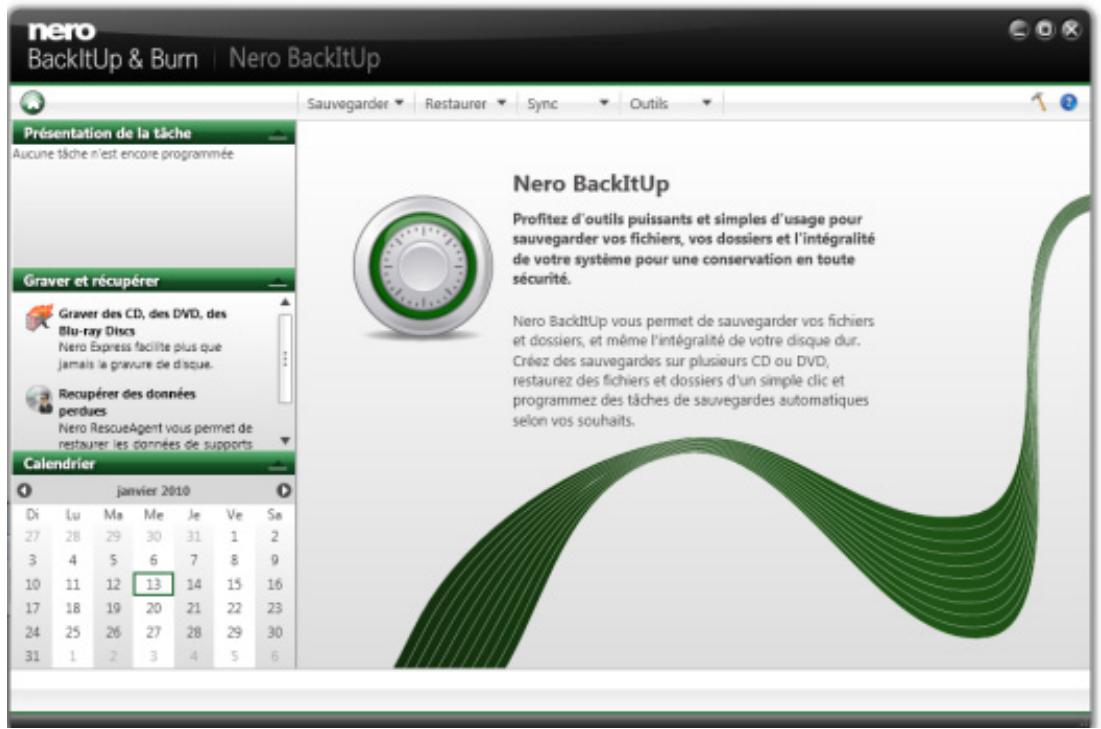Viewport: 1101px width, 729px height.
Task: Select January 16 in the calendar
Action: click(275, 584)
